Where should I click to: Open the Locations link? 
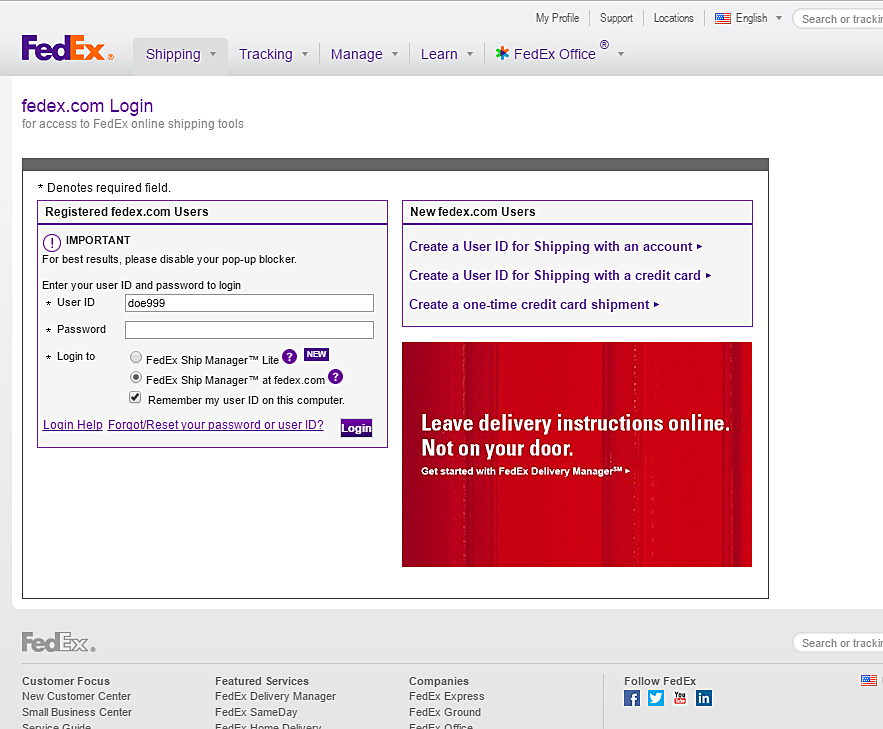(x=674, y=18)
